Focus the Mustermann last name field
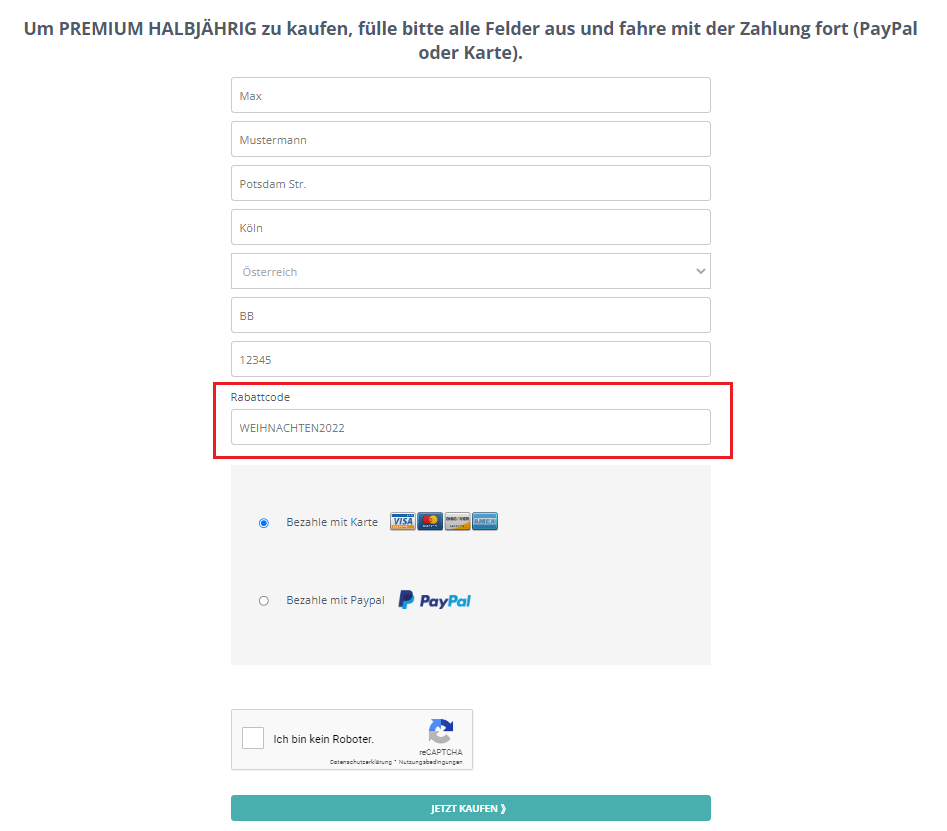947x831 pixels. (x=470, y=139)
